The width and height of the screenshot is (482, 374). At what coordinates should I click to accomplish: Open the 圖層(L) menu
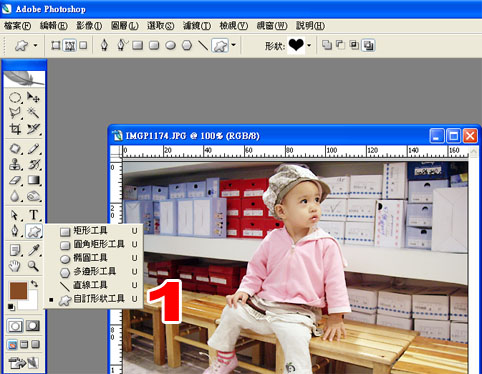coord(125,26)
